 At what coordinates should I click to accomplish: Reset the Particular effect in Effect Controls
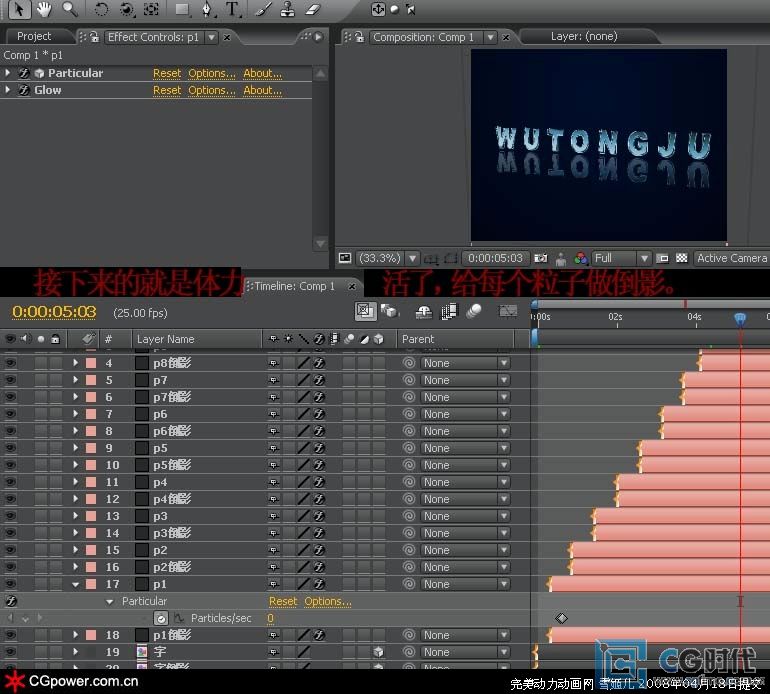pos(167,74)
